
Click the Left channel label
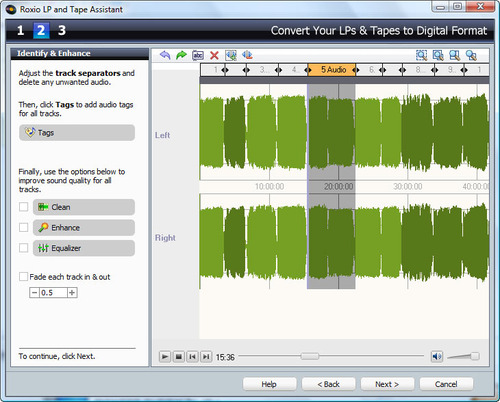pyautogui.click(x=162, y=135)
